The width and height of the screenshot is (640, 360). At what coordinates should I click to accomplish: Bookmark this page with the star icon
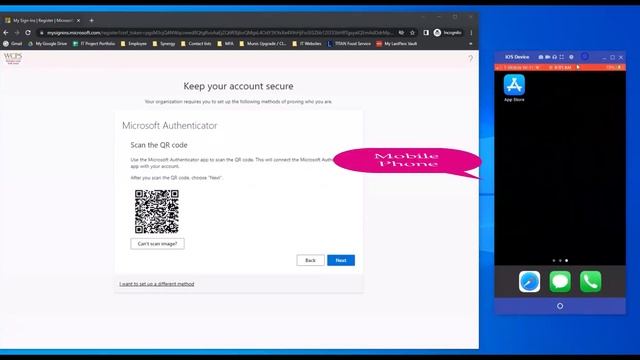point(412,33)
